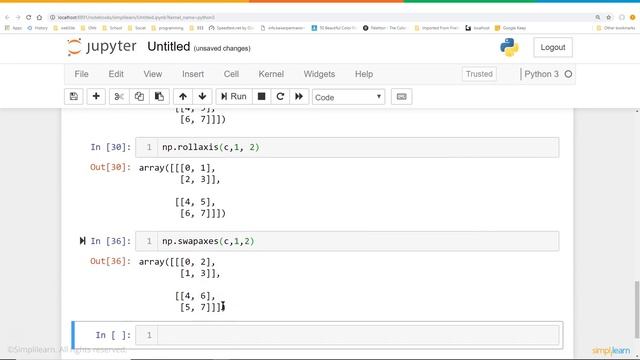640x360 pixels.
Task: Open the Insert menu
Action: click(193, 74)
